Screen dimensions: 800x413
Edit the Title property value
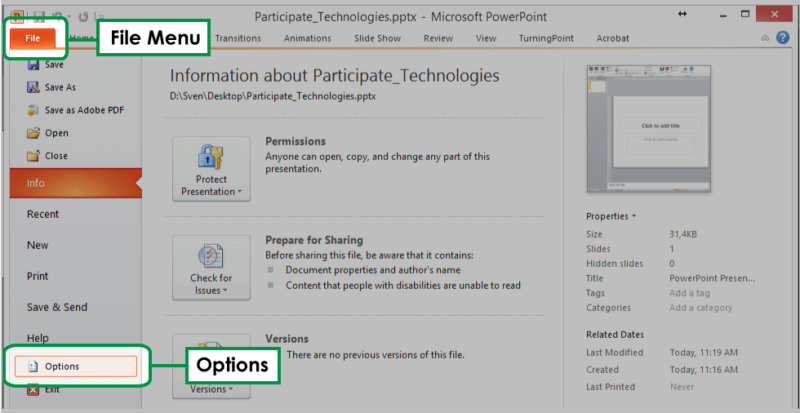coord(712,279)
